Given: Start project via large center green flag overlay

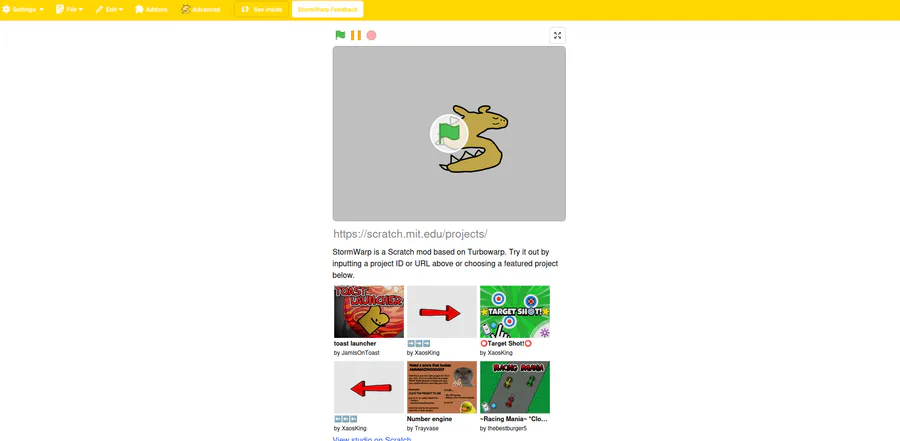Looking at the screenshot, I should tap(449, 133).
